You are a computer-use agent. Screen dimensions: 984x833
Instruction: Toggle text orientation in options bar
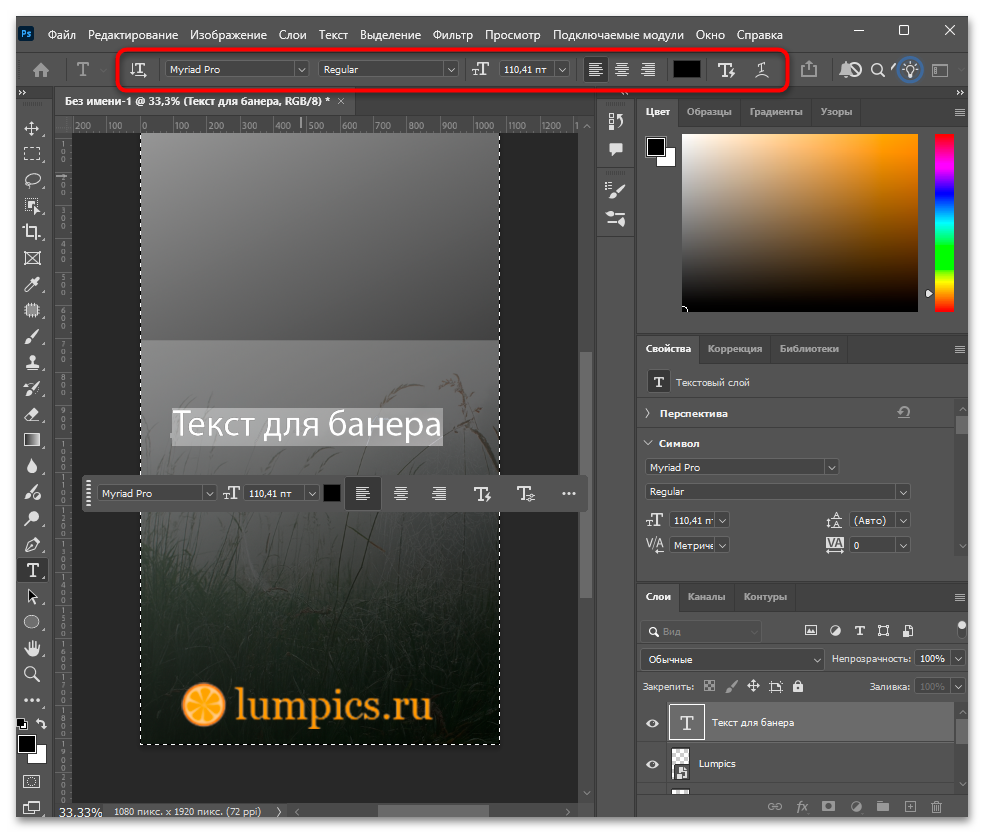[x=138, y=70]
